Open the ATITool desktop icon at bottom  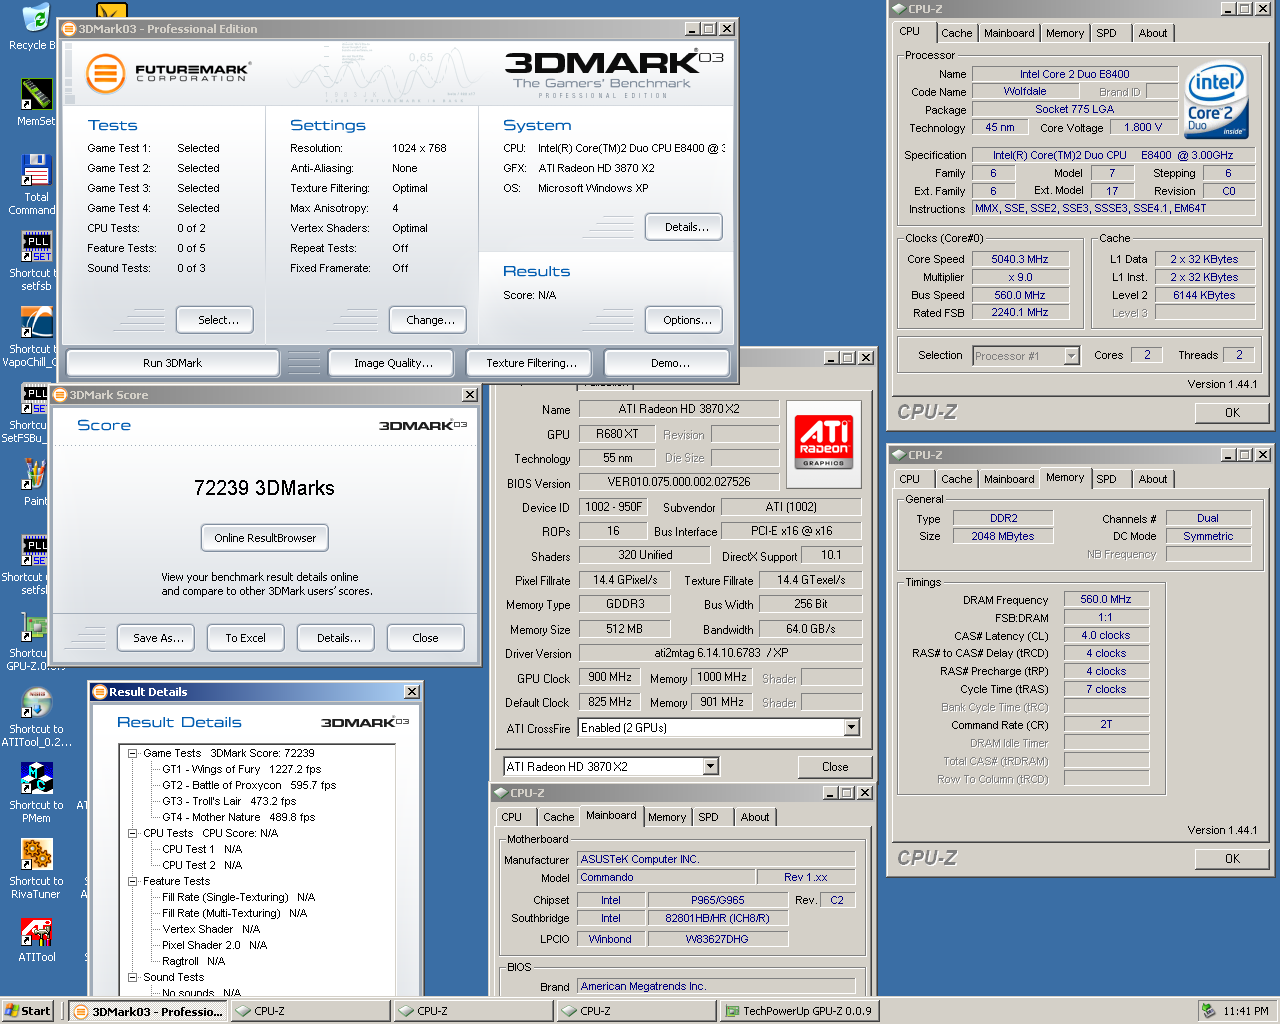[37, 931]
